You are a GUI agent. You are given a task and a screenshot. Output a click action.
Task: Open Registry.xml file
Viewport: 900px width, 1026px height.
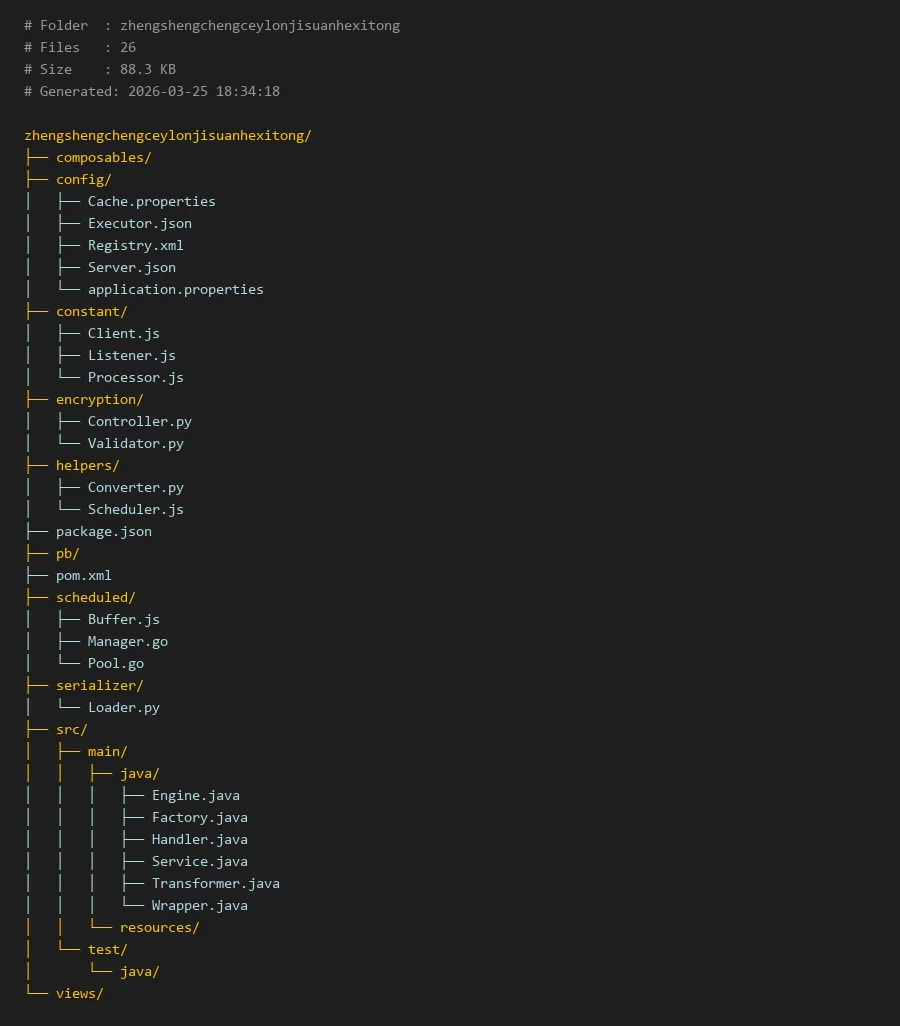[135, 245]
